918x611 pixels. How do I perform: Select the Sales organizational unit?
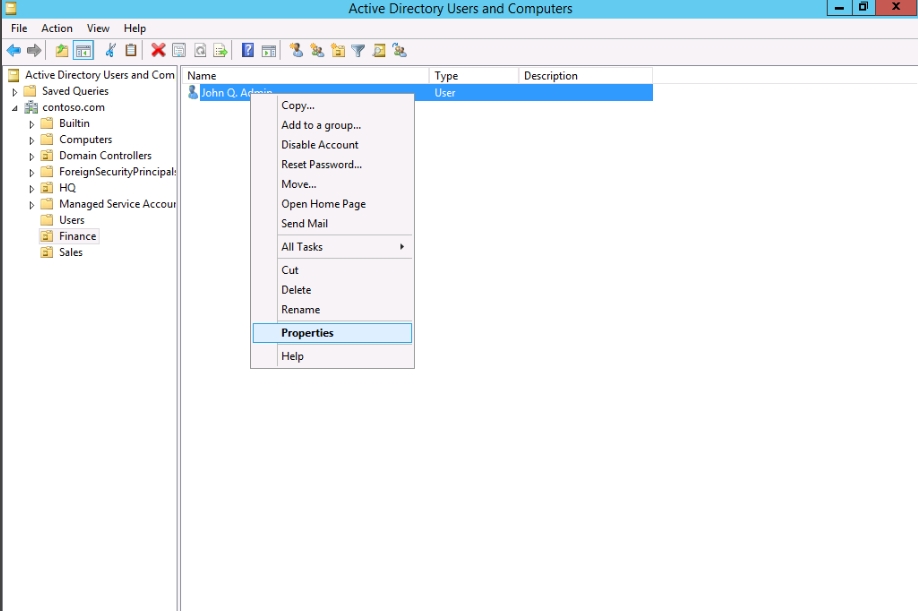70,253
